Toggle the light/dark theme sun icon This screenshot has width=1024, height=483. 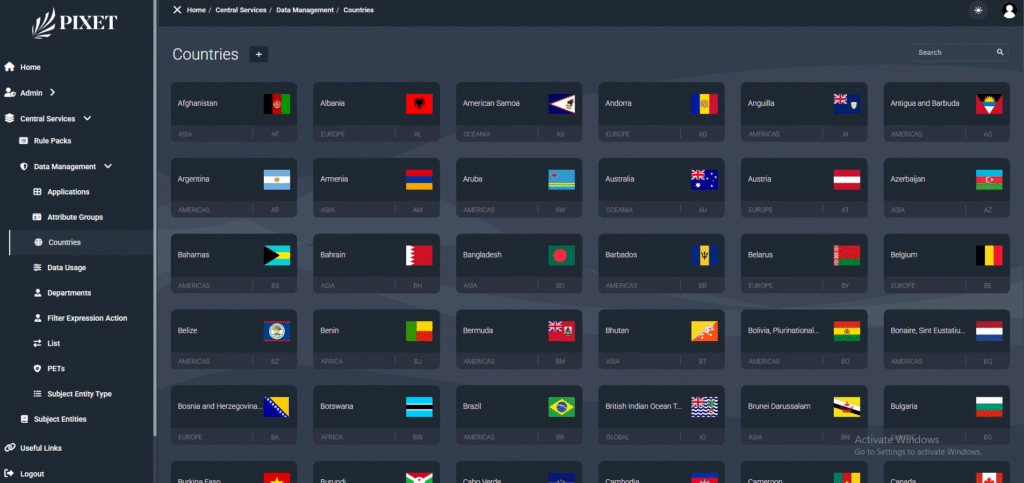tap(977, 10)
